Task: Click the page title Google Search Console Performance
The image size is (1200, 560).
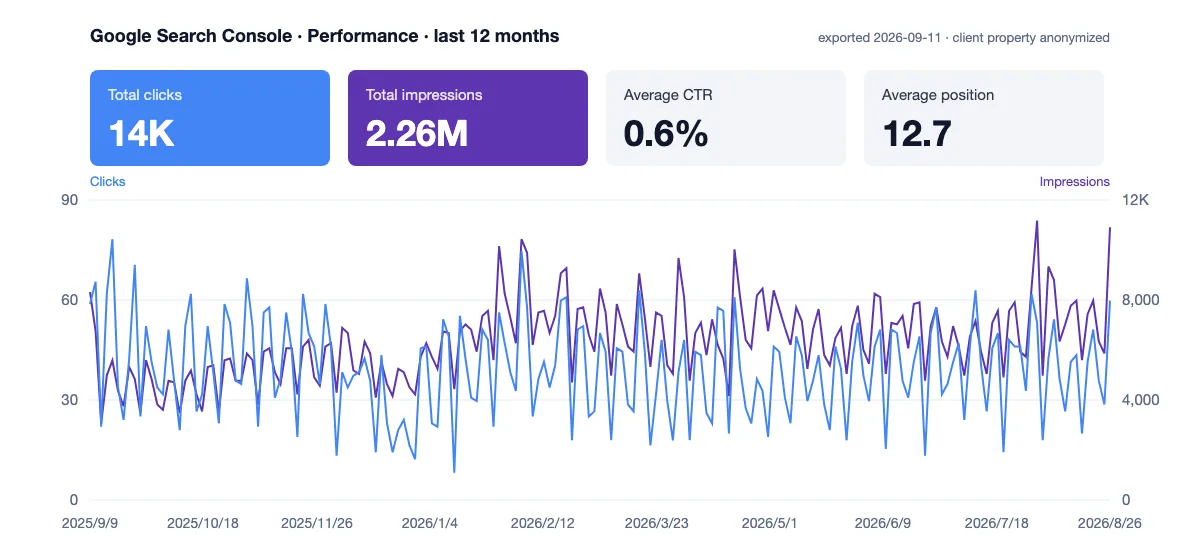Action: point(325,36)
